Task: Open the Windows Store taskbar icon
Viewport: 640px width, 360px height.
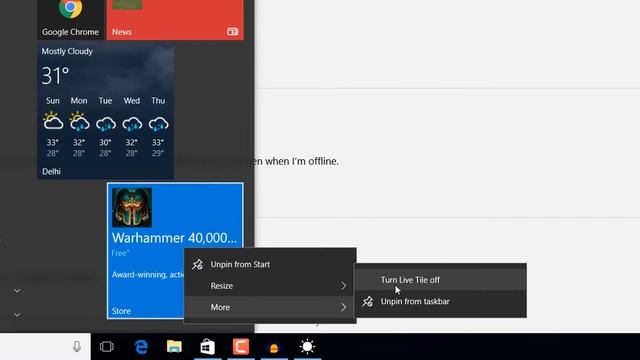Action: click(x=208, y=347)
